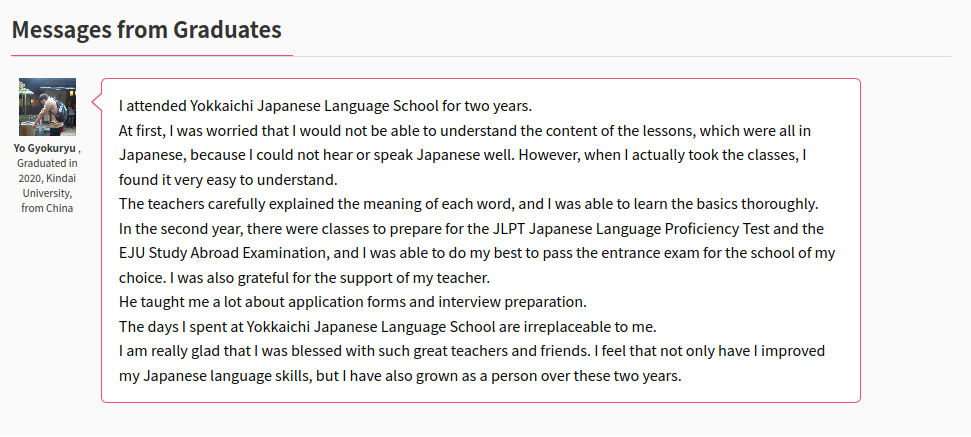Click 'from China' text under photo

click(47, 208)
